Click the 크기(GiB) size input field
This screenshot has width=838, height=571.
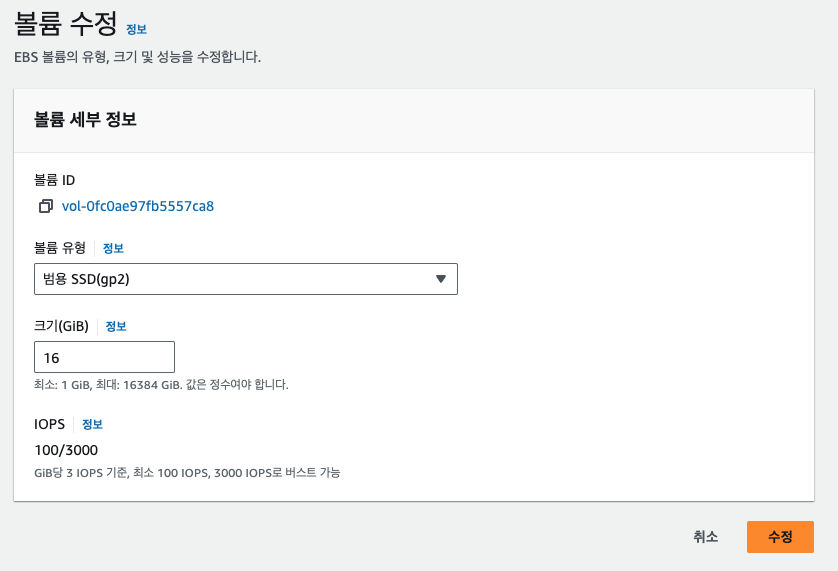(104, 357)
